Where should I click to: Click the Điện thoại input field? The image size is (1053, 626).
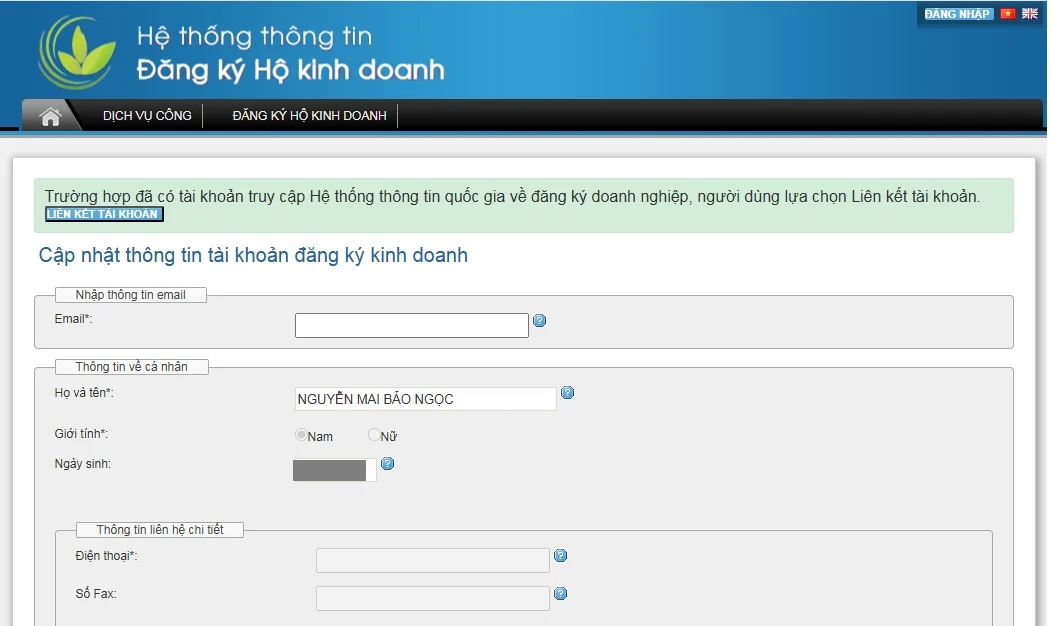[x=432, y=560]
